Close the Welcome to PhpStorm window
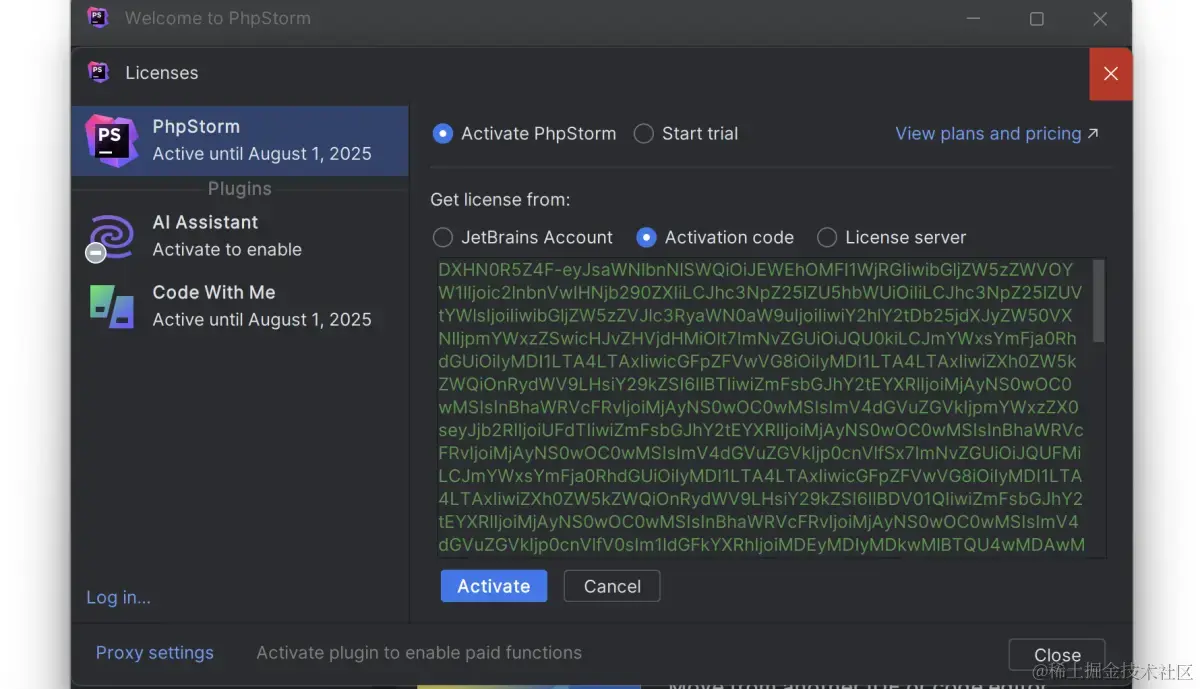 [1100, 18]
